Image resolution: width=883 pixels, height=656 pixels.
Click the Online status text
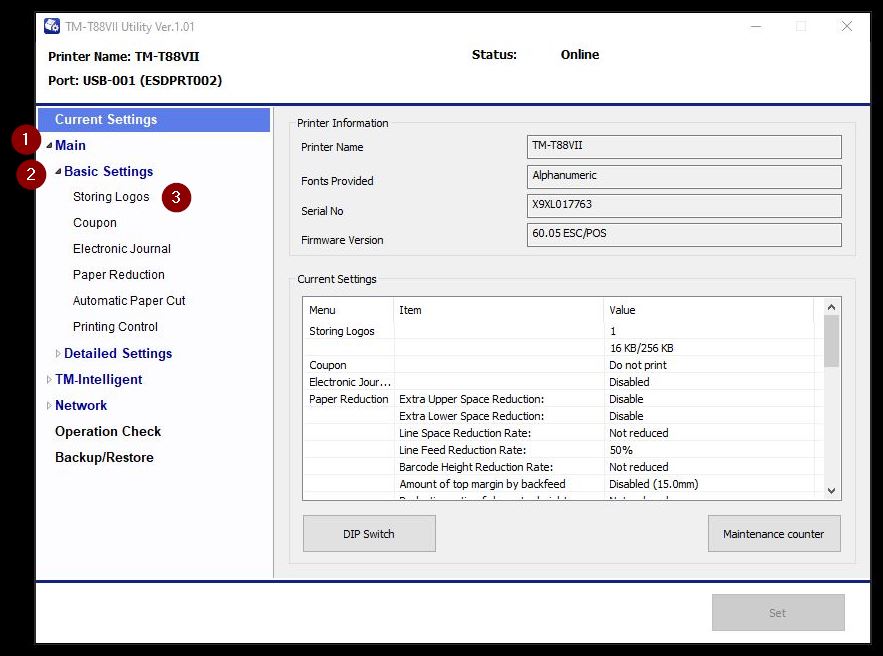[x=579, y=55]
